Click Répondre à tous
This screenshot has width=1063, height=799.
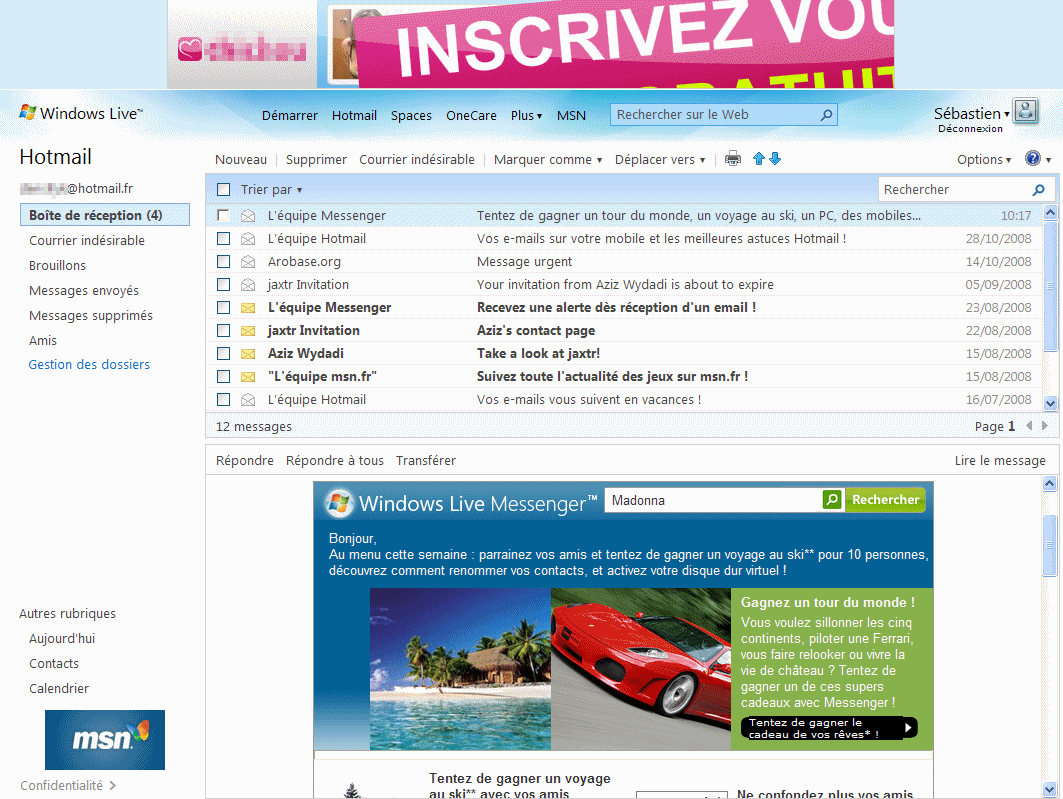[335, 461]
